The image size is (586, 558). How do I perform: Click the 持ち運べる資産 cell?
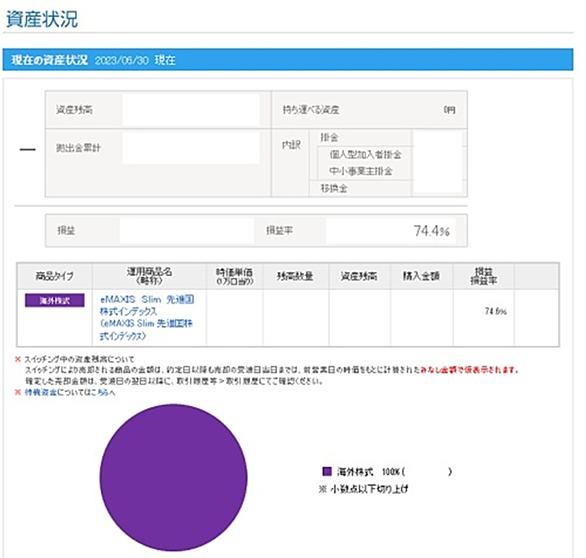click(x=369, y=110)
